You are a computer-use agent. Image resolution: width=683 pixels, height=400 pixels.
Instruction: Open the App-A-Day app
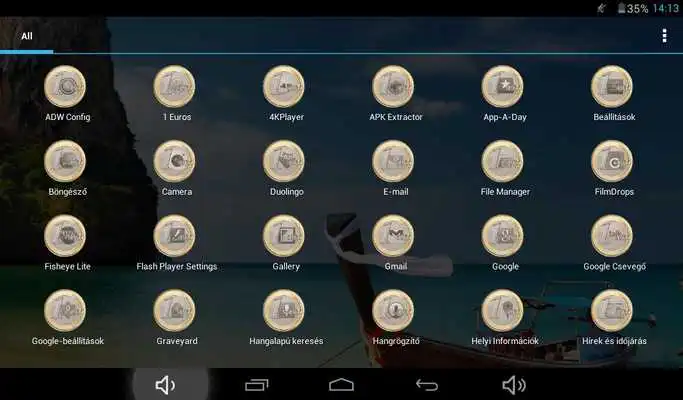pyautogui.click(x=503, y=87)
